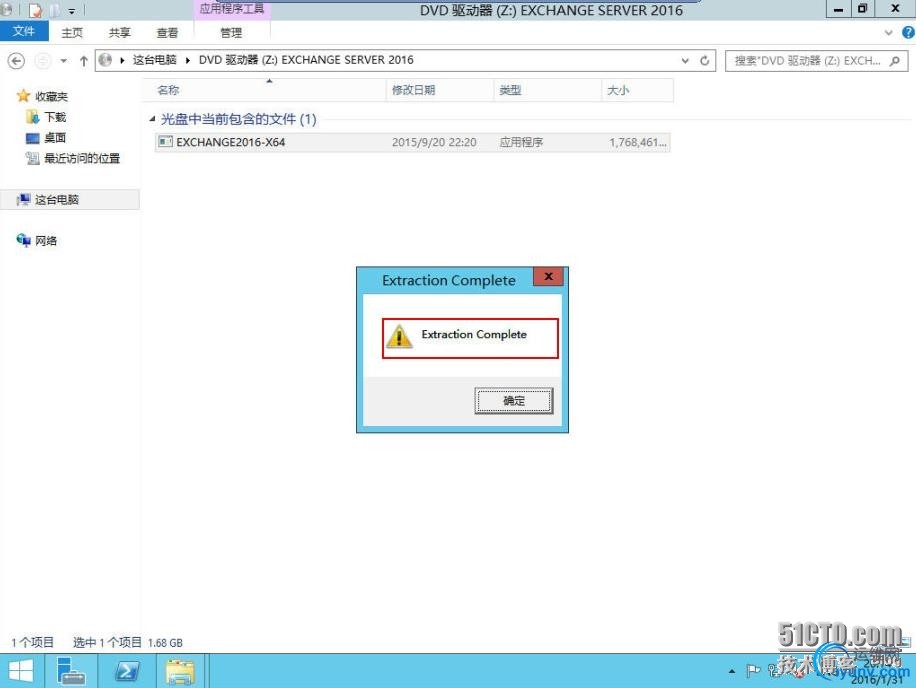This screenshot has width=916, height=688.
Task: Go back with the back arrow
Action: coord(16,61)
